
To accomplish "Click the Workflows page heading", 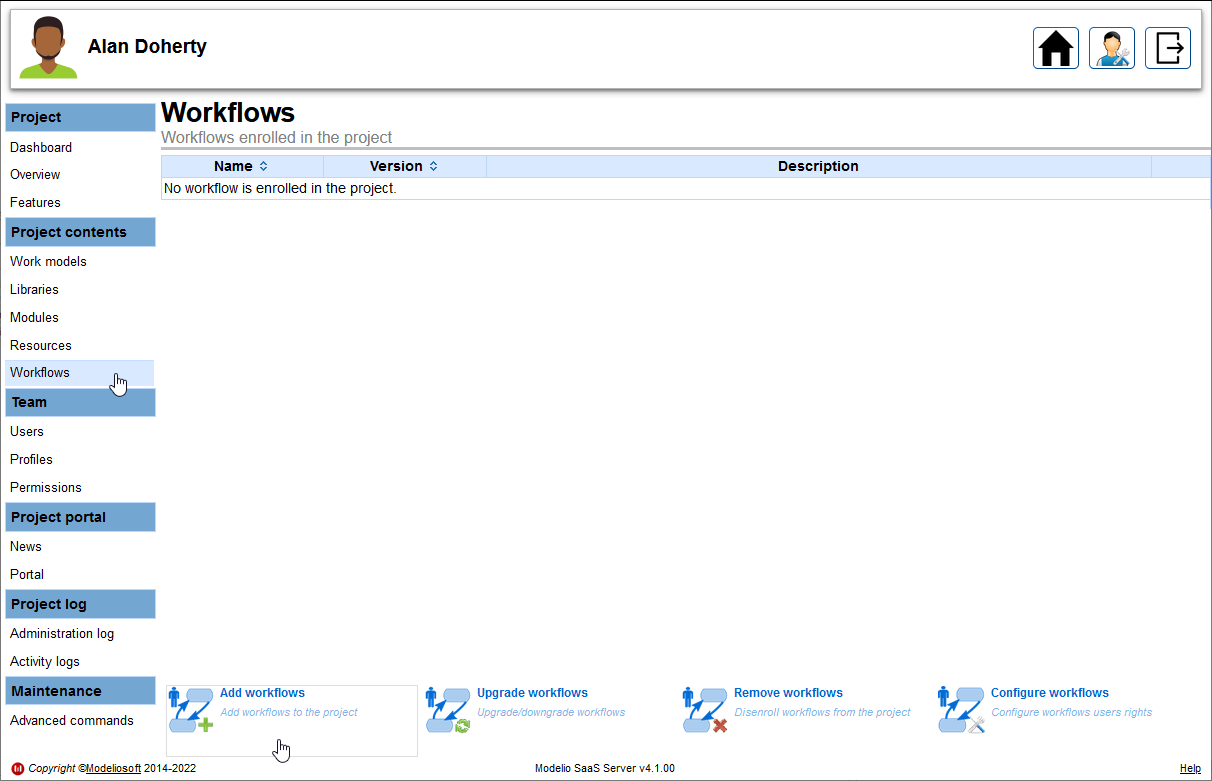I will tap(228, 112).
